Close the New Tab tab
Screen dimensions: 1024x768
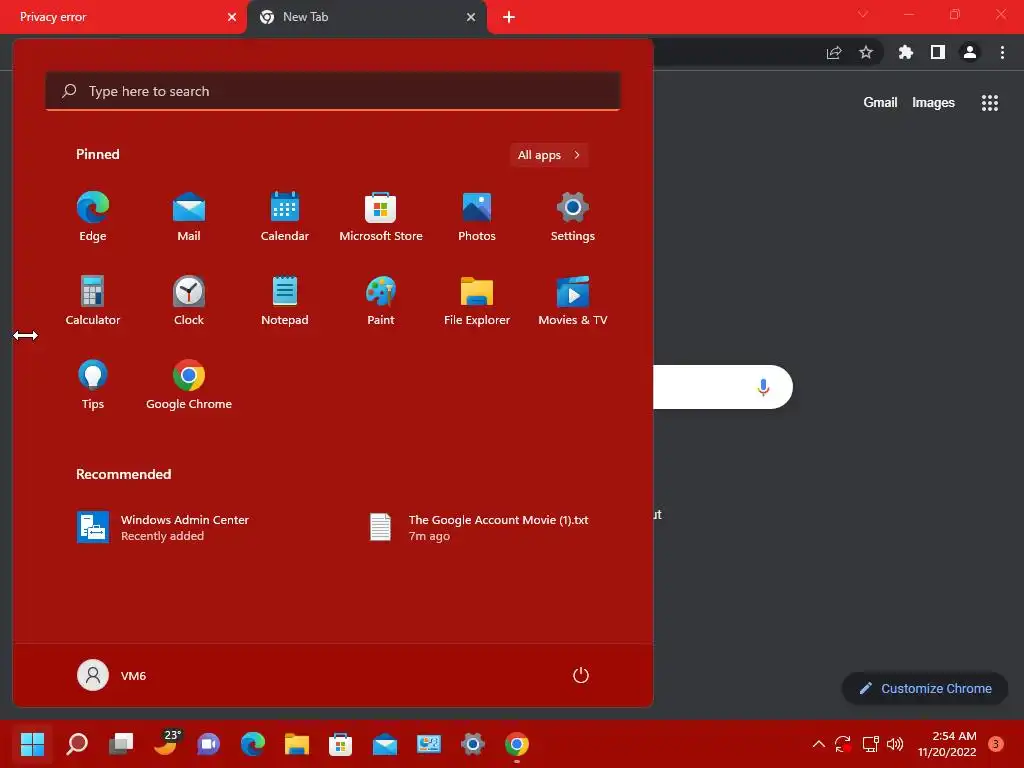(471, 17)
